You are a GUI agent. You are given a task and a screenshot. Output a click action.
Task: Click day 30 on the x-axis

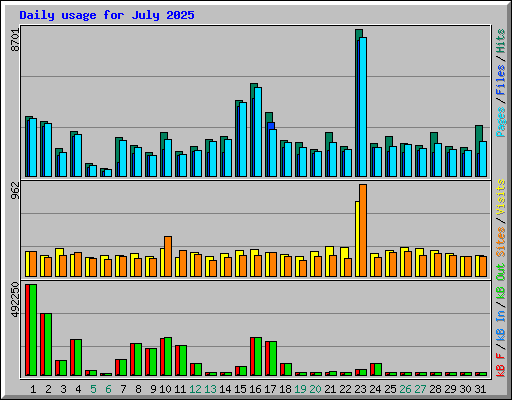tap(465, 389)
